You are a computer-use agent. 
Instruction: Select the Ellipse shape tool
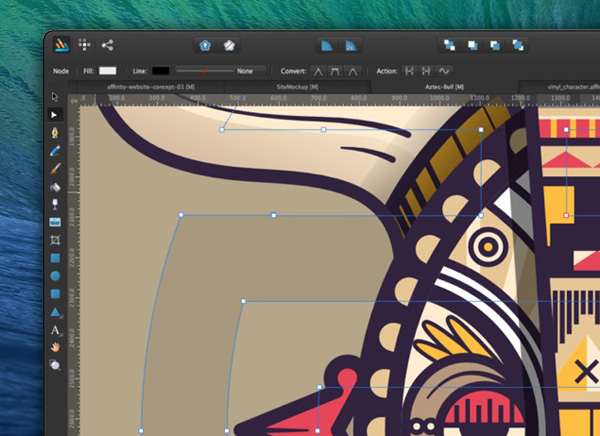coord(55,276)
